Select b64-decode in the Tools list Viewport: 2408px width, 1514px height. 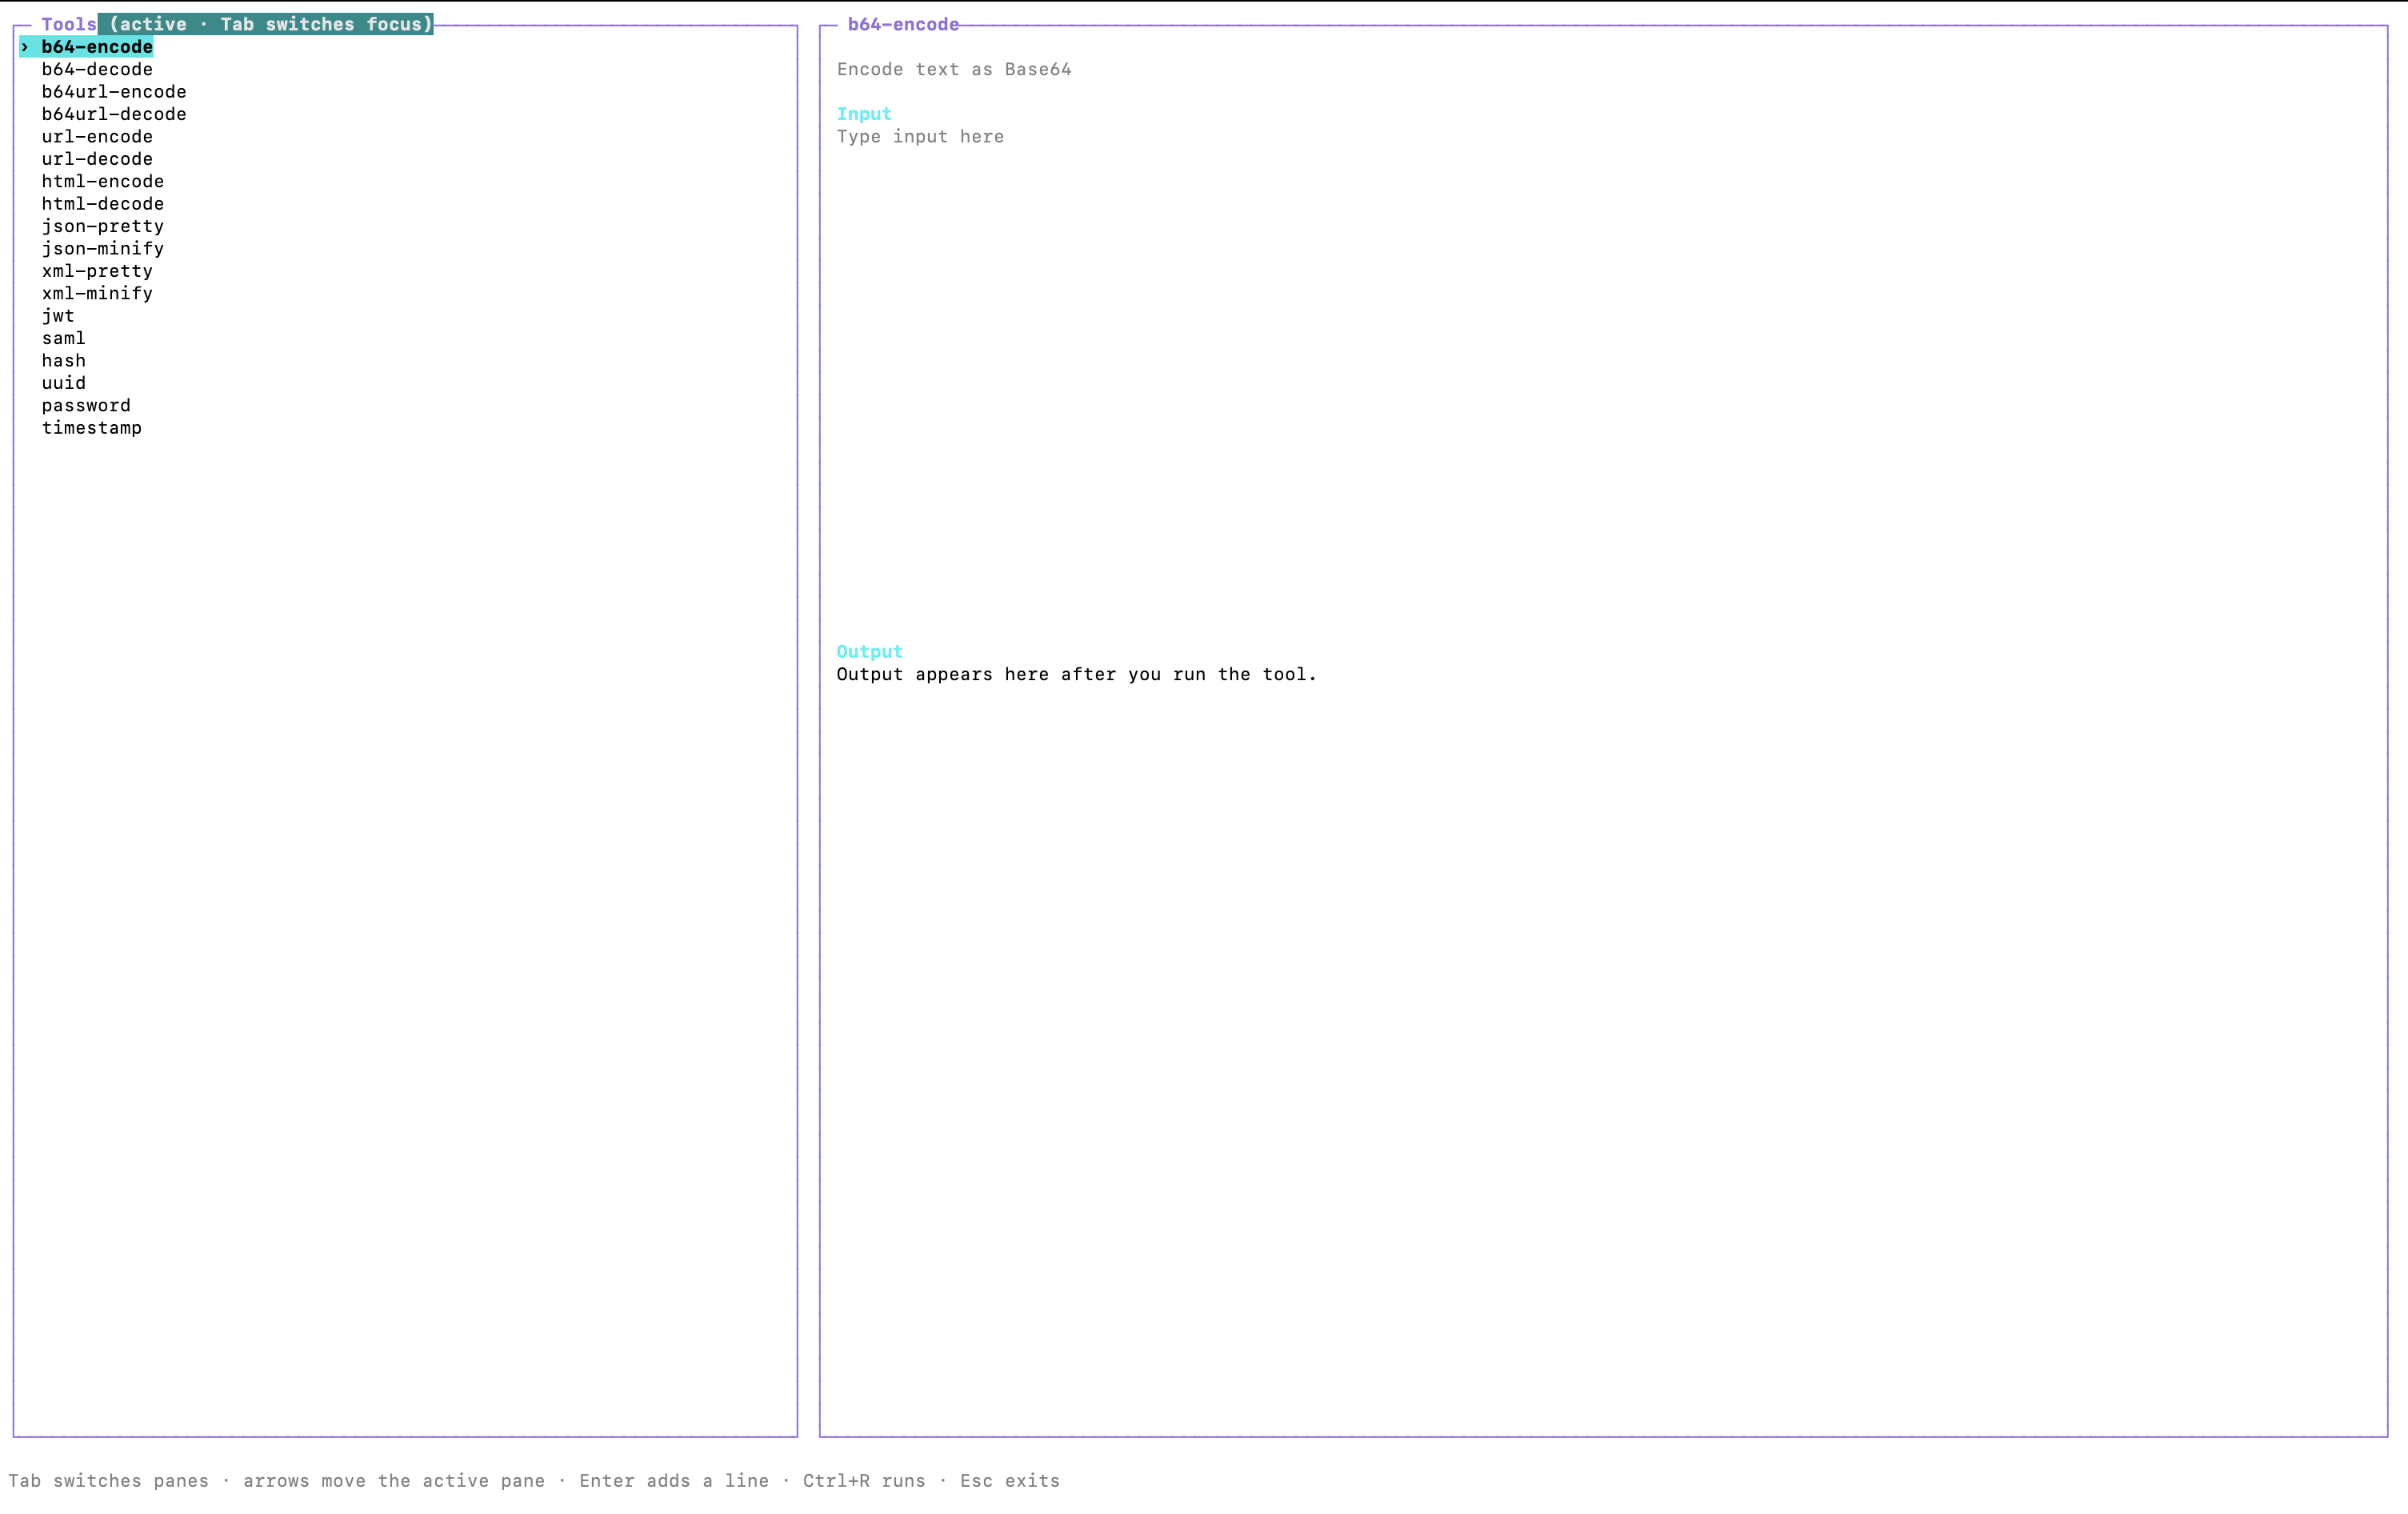97,69
